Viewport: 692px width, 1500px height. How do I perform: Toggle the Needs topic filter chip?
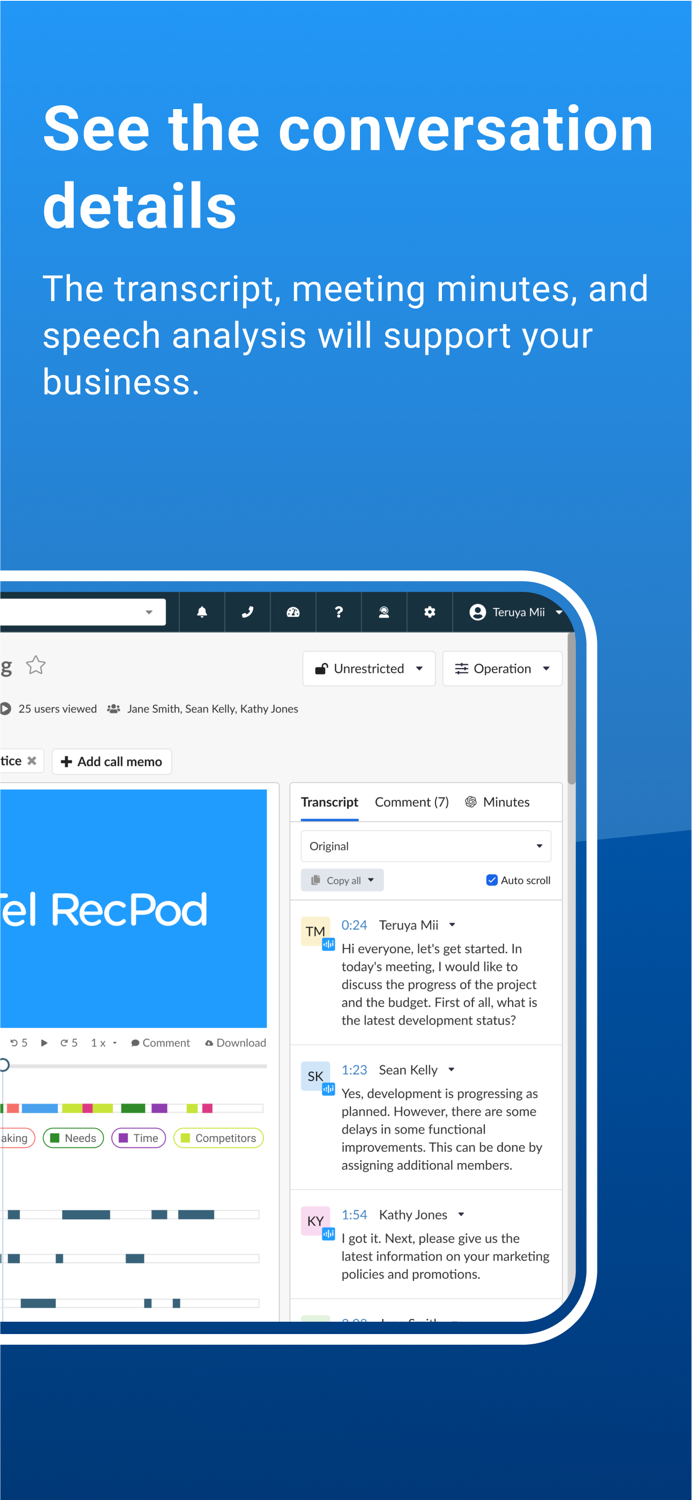[73, 1138]
